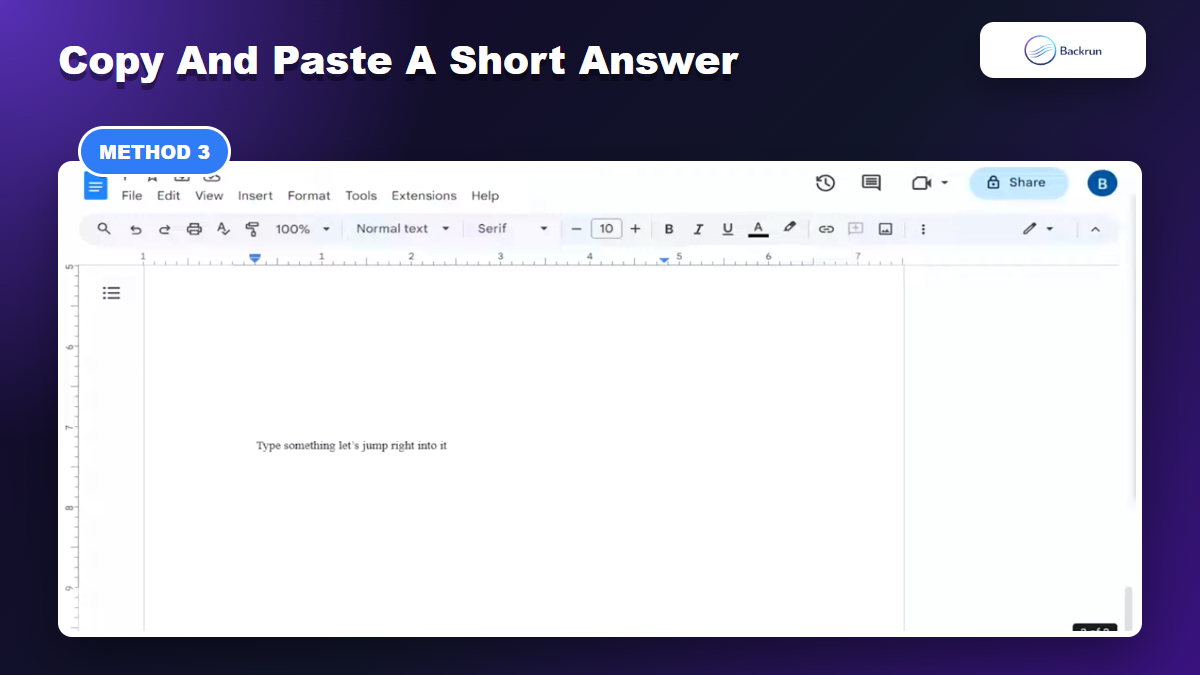Toggle italic formatting
The height and width of the screenshot is (675, 1200).
698,229
